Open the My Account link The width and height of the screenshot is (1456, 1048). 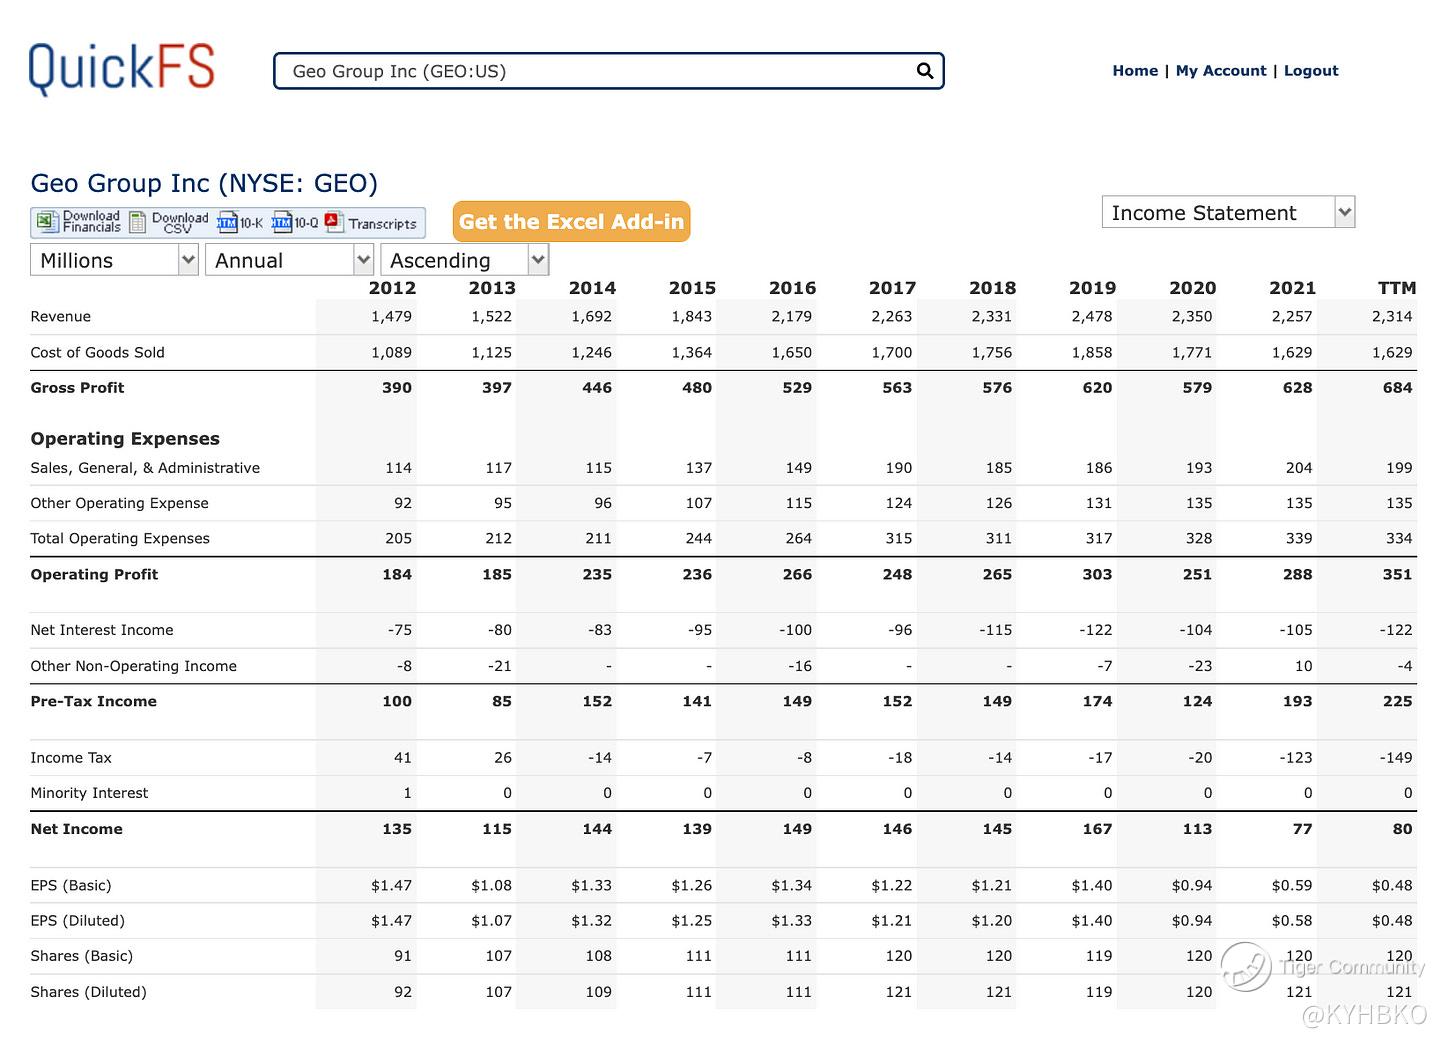(x=1220, y=71)
